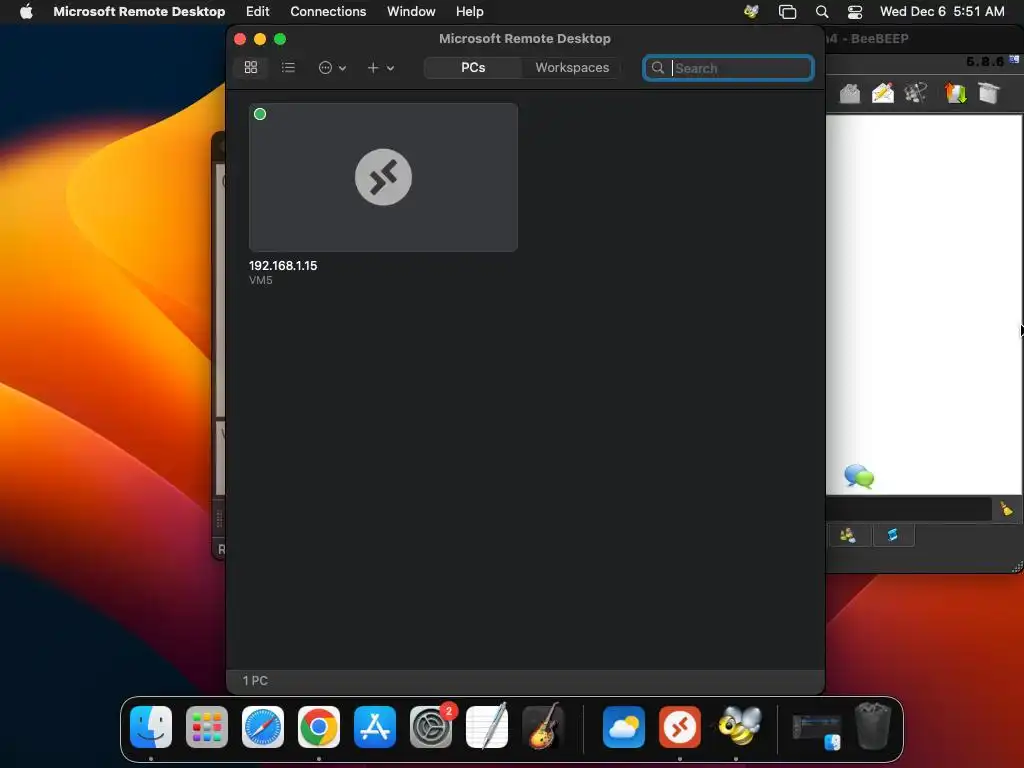This screenshot has height=768, width=1024.
Task: Open the Weather app from the Dock
Action: click(624, 727)
